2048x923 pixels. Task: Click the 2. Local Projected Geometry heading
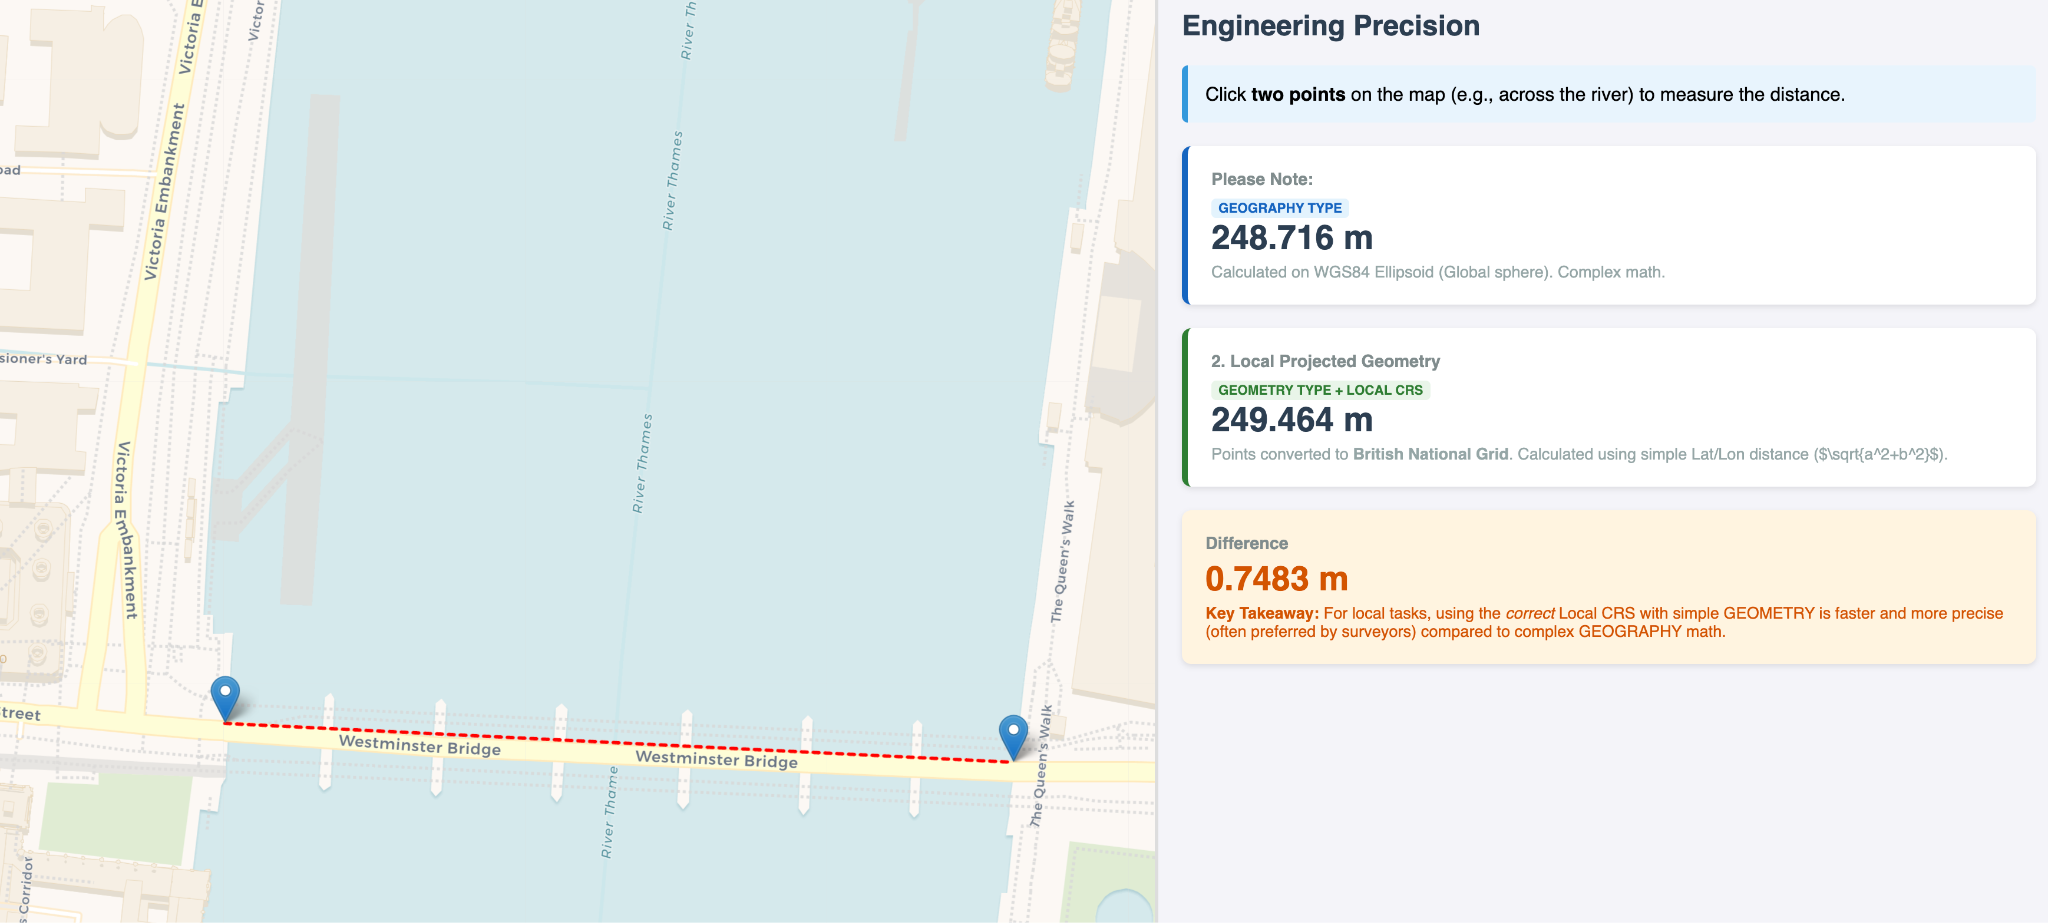tap(1325, 361)
